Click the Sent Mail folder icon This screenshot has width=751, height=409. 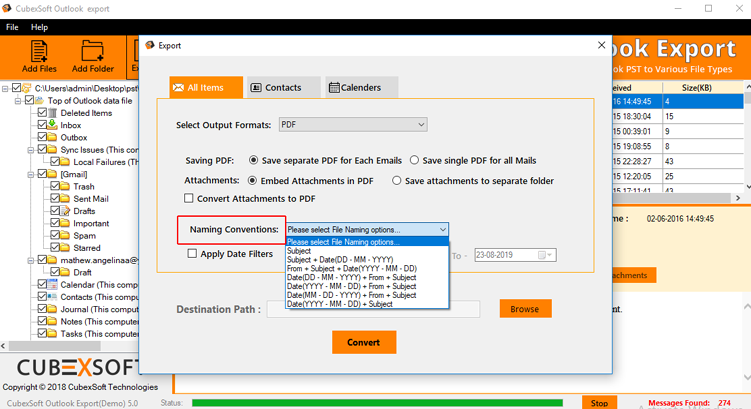(65, 199)
